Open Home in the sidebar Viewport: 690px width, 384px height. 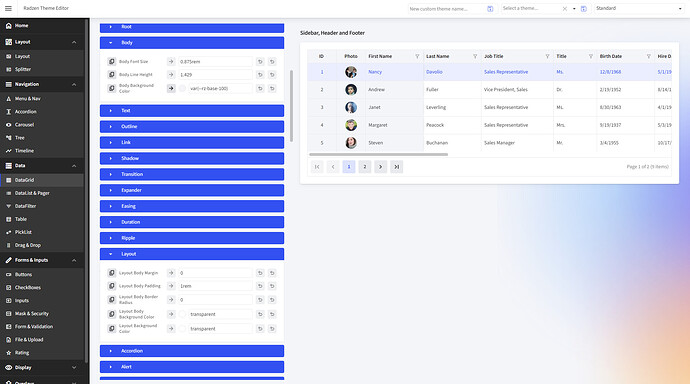[42, 26]
